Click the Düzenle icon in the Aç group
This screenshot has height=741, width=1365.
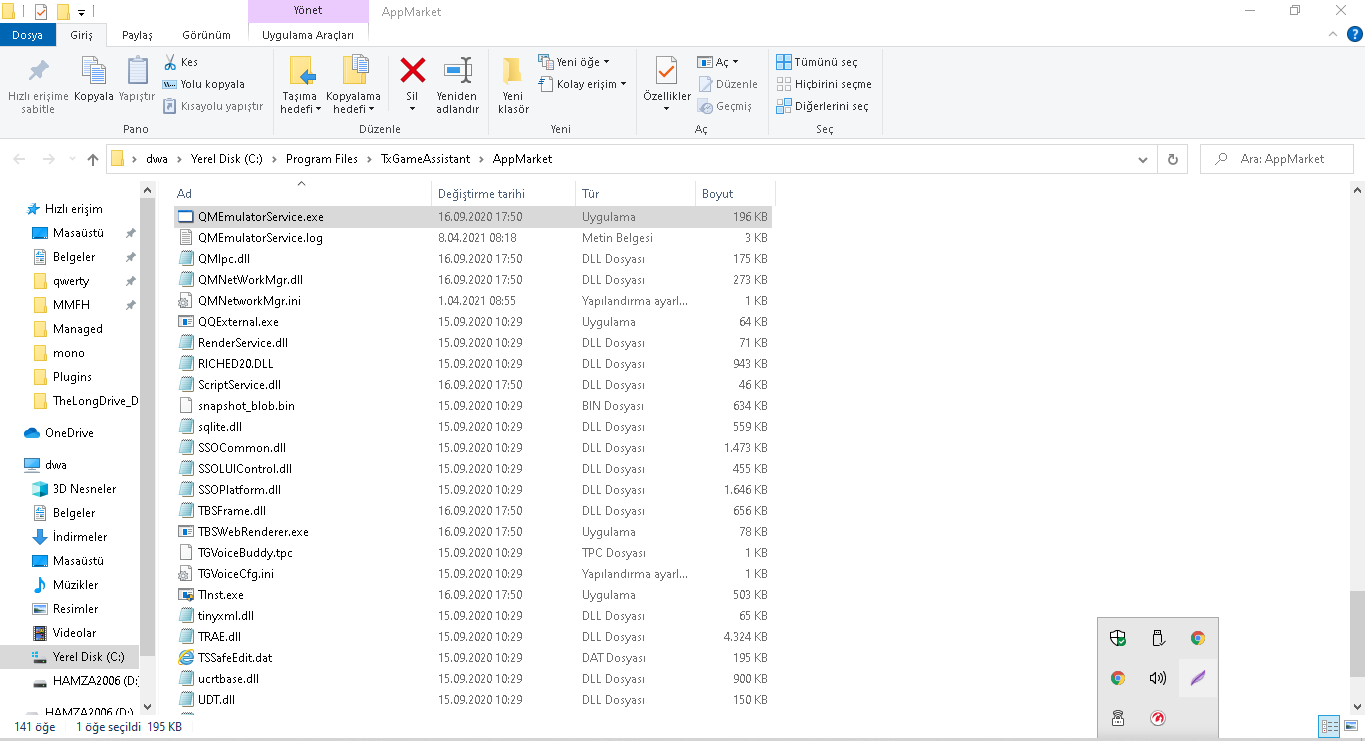pos(706,84)
